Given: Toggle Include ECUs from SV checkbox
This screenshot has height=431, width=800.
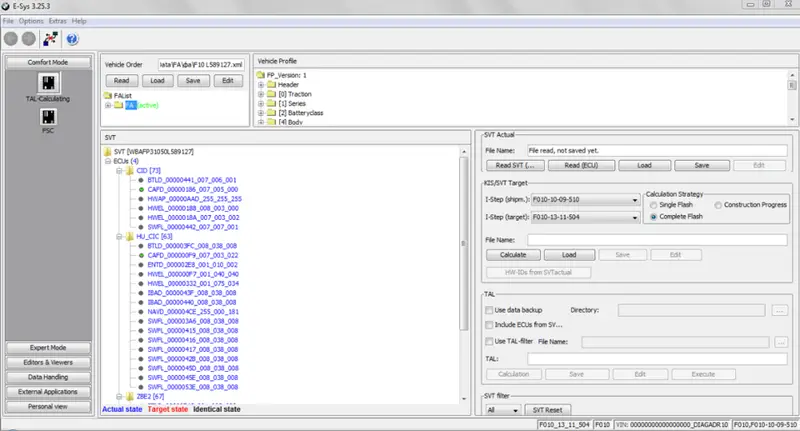Looking at the screenshot, I should (489, 325).
